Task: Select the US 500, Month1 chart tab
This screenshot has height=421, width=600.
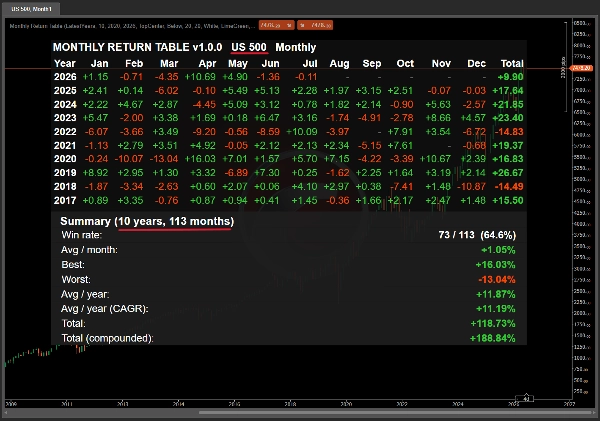Action: [31, 9]
